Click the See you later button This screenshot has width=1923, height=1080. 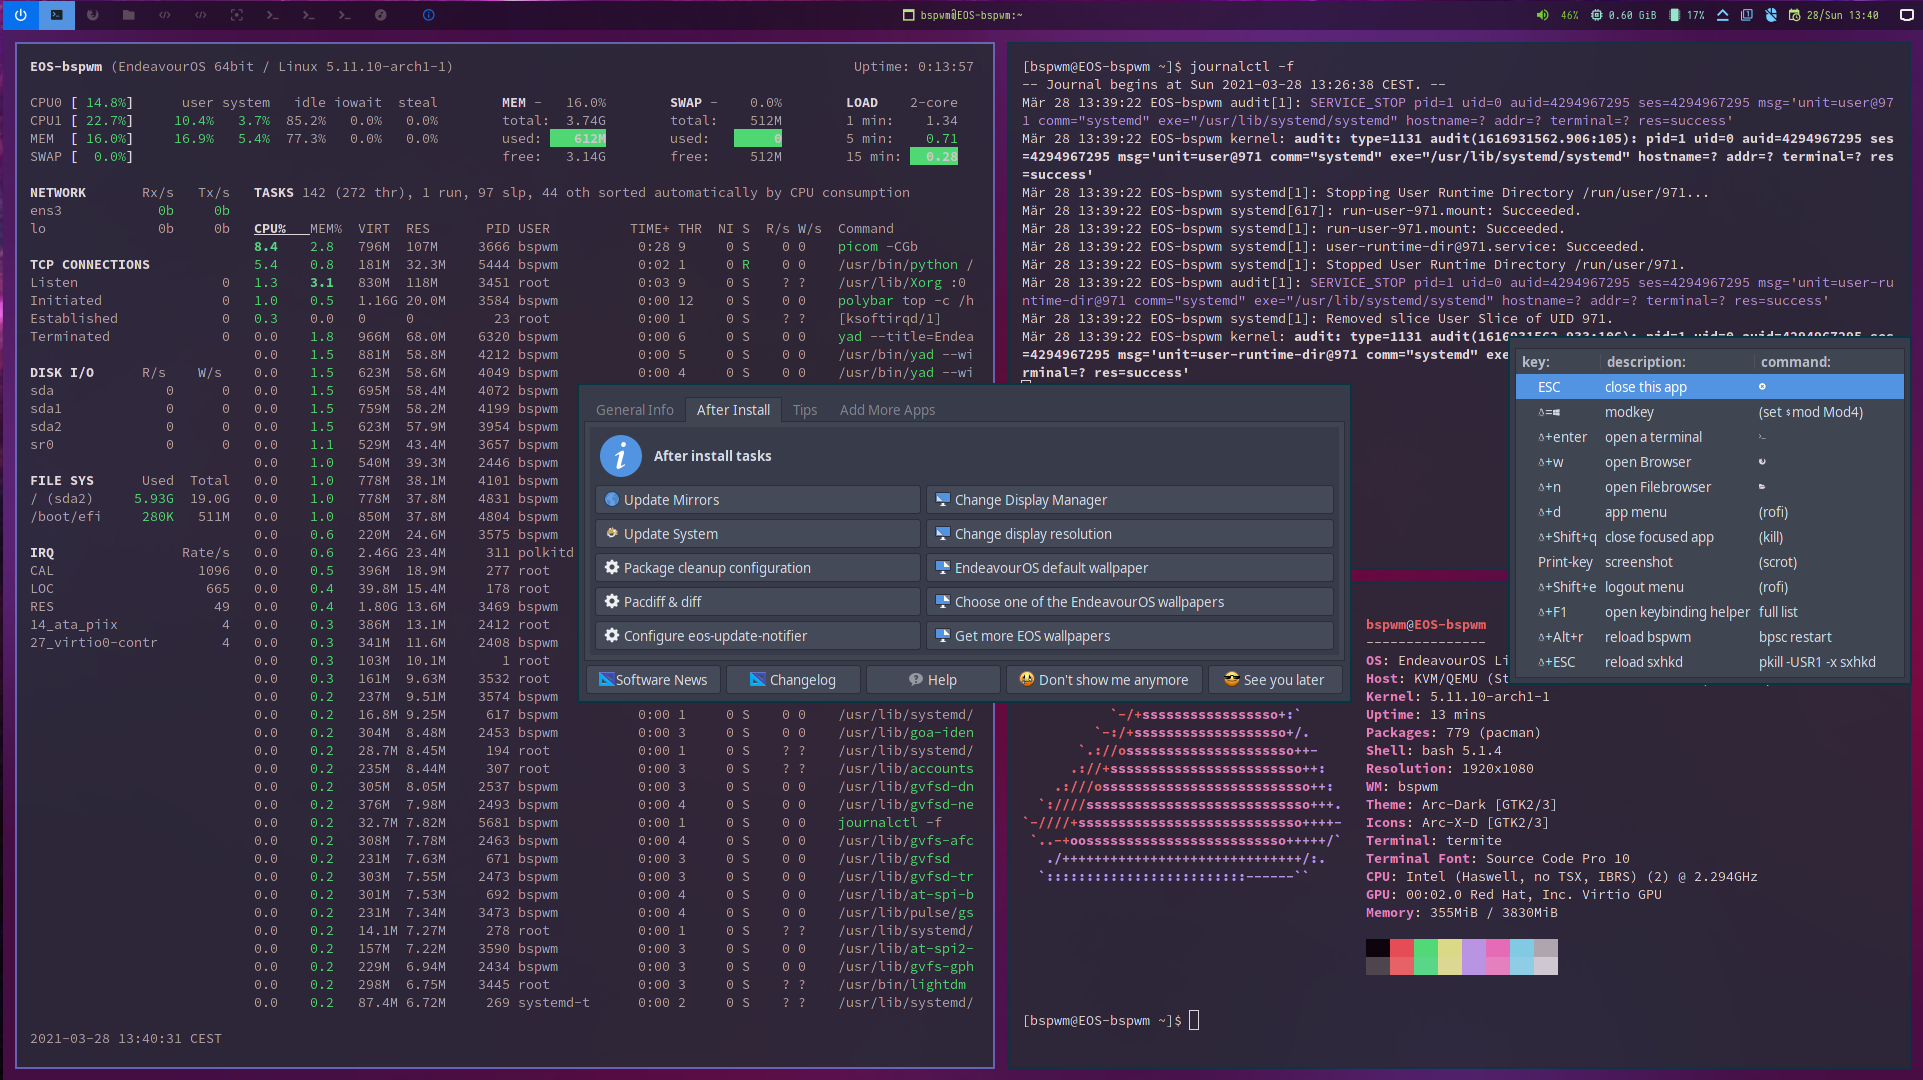(1274, 680)
